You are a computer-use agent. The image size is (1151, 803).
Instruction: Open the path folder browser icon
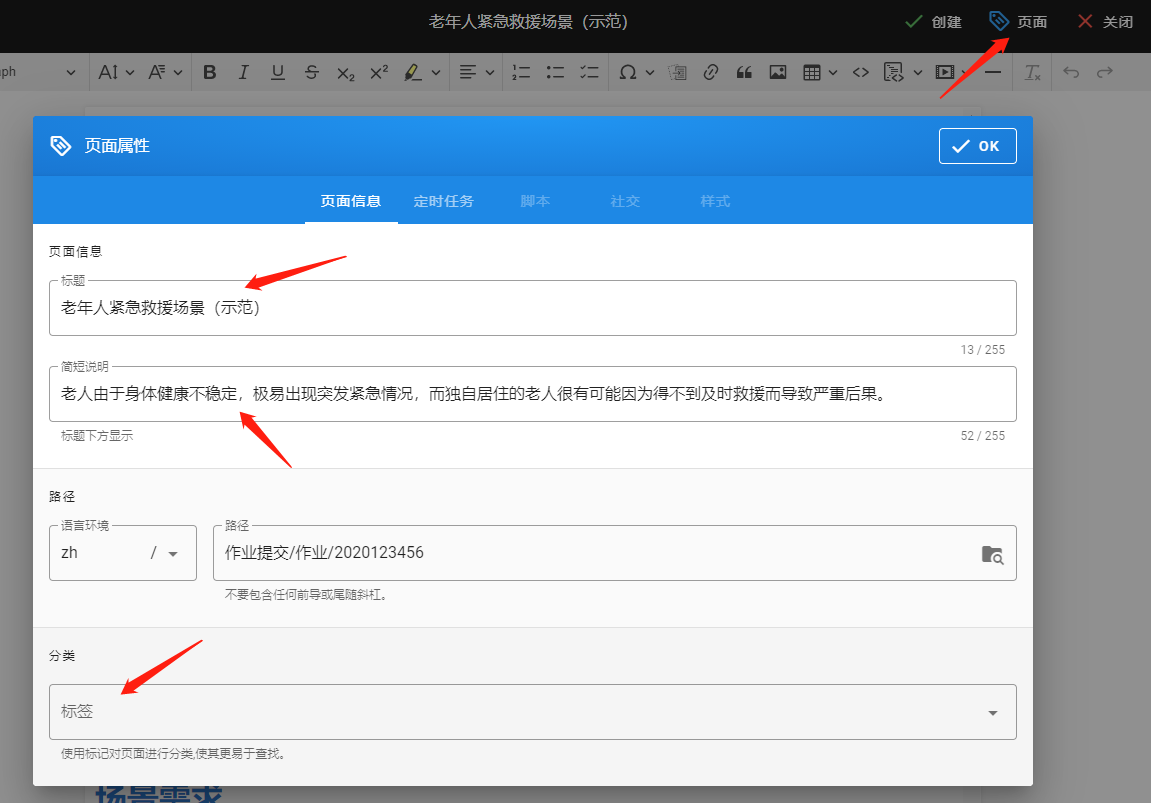point(992,555)
